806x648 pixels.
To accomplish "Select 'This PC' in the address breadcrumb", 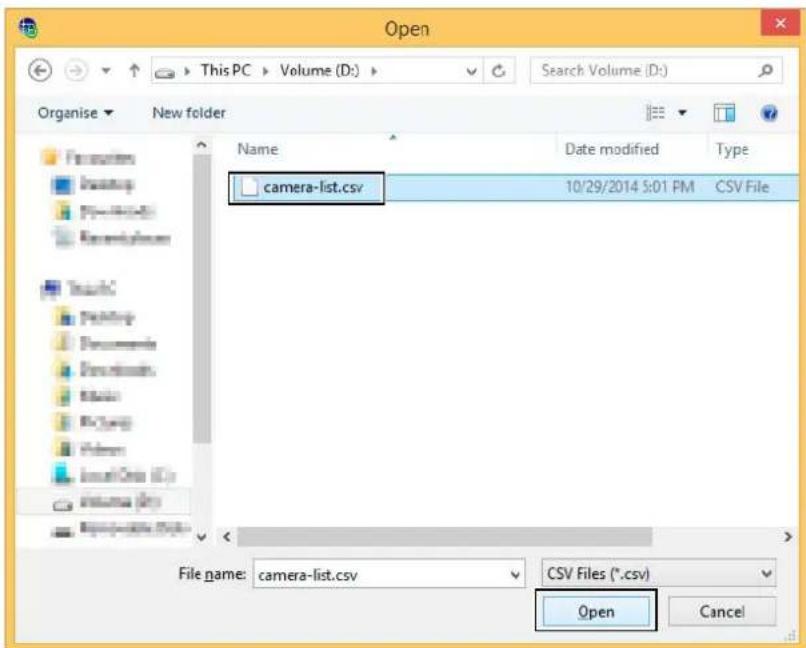I will 226,70.
